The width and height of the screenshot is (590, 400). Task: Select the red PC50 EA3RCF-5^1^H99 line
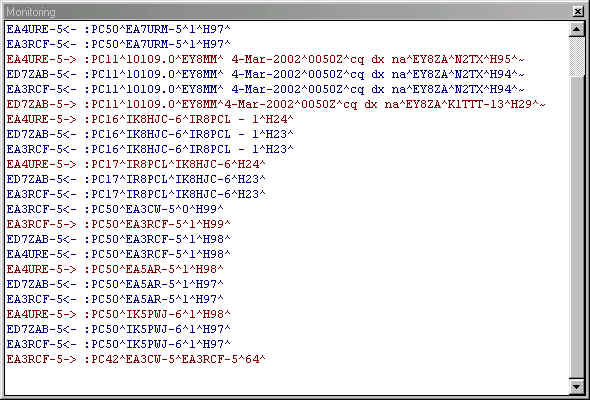[x=119, y=224]
